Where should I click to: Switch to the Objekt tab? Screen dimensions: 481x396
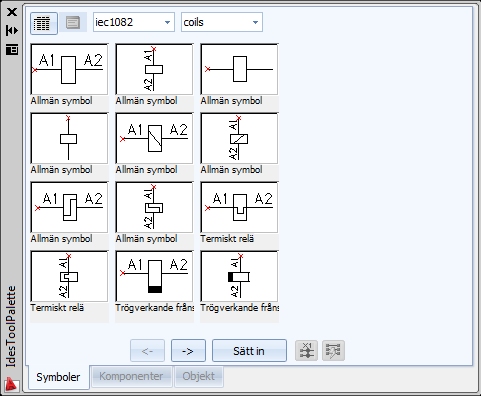[199, 376]
